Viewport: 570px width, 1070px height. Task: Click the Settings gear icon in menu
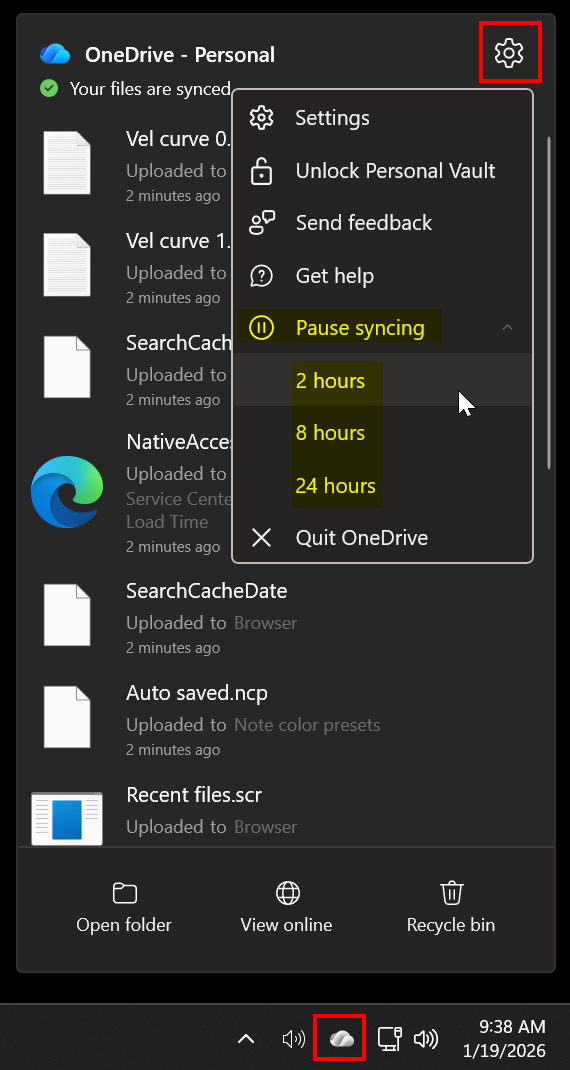point(261,117)
